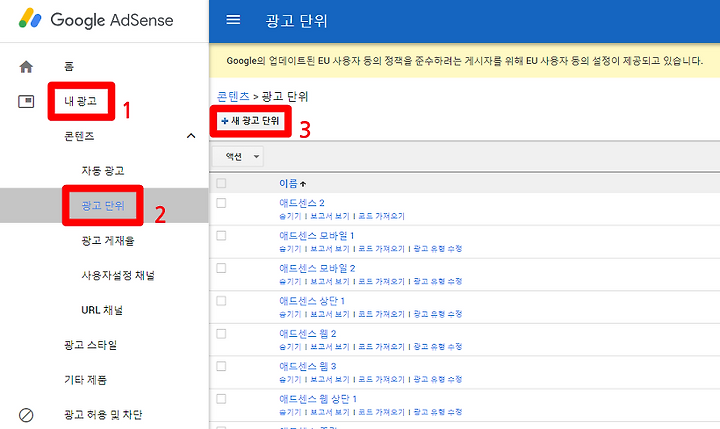Open the 애드센스 상단 1 ad unit

point(312,301)
